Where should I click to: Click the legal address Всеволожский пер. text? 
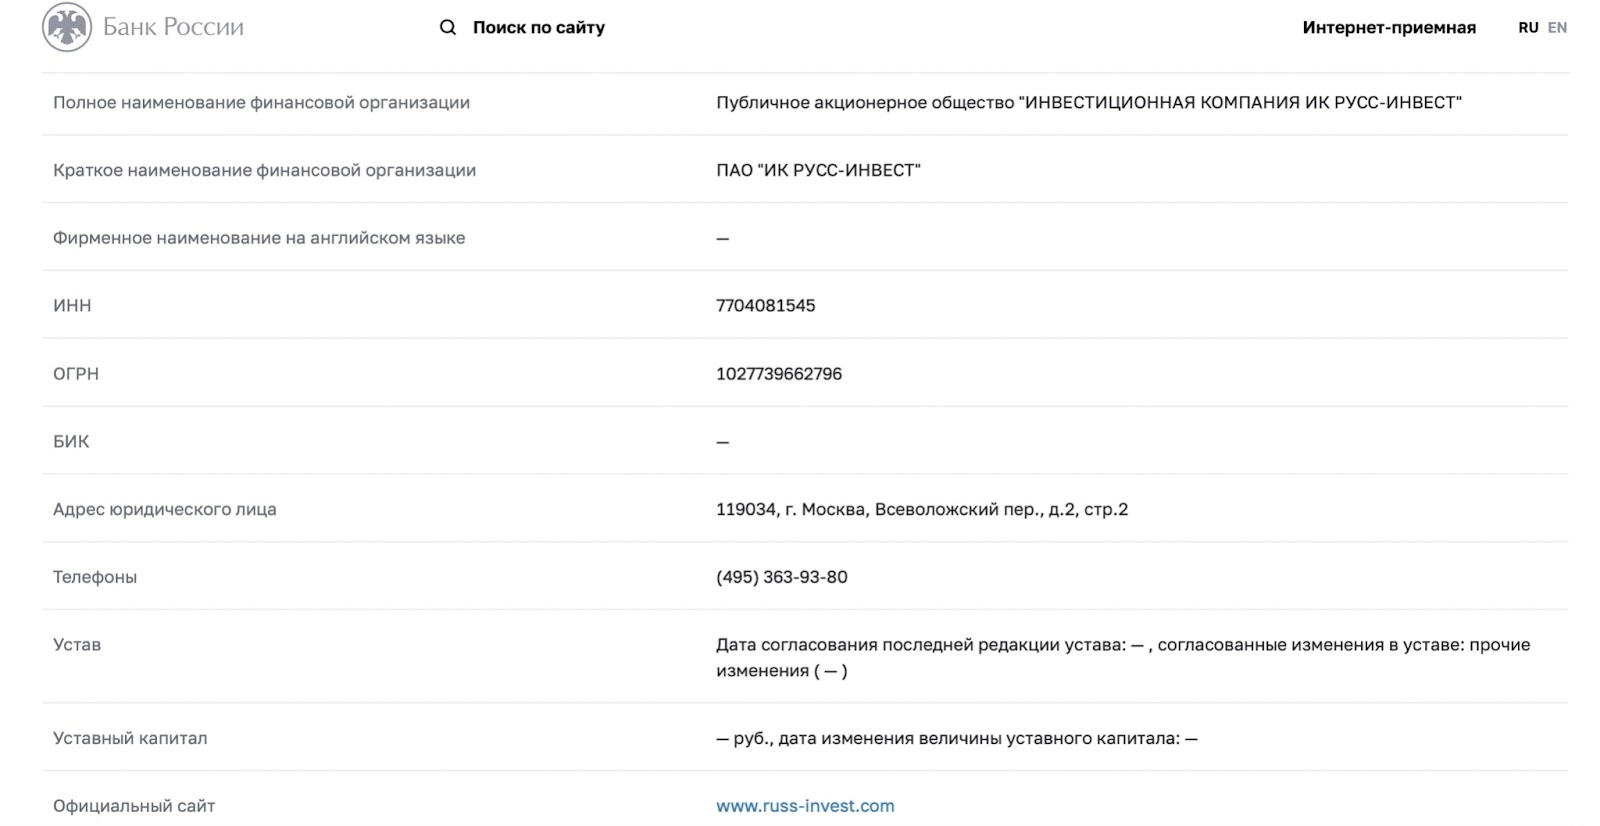[x=922, y=509]
